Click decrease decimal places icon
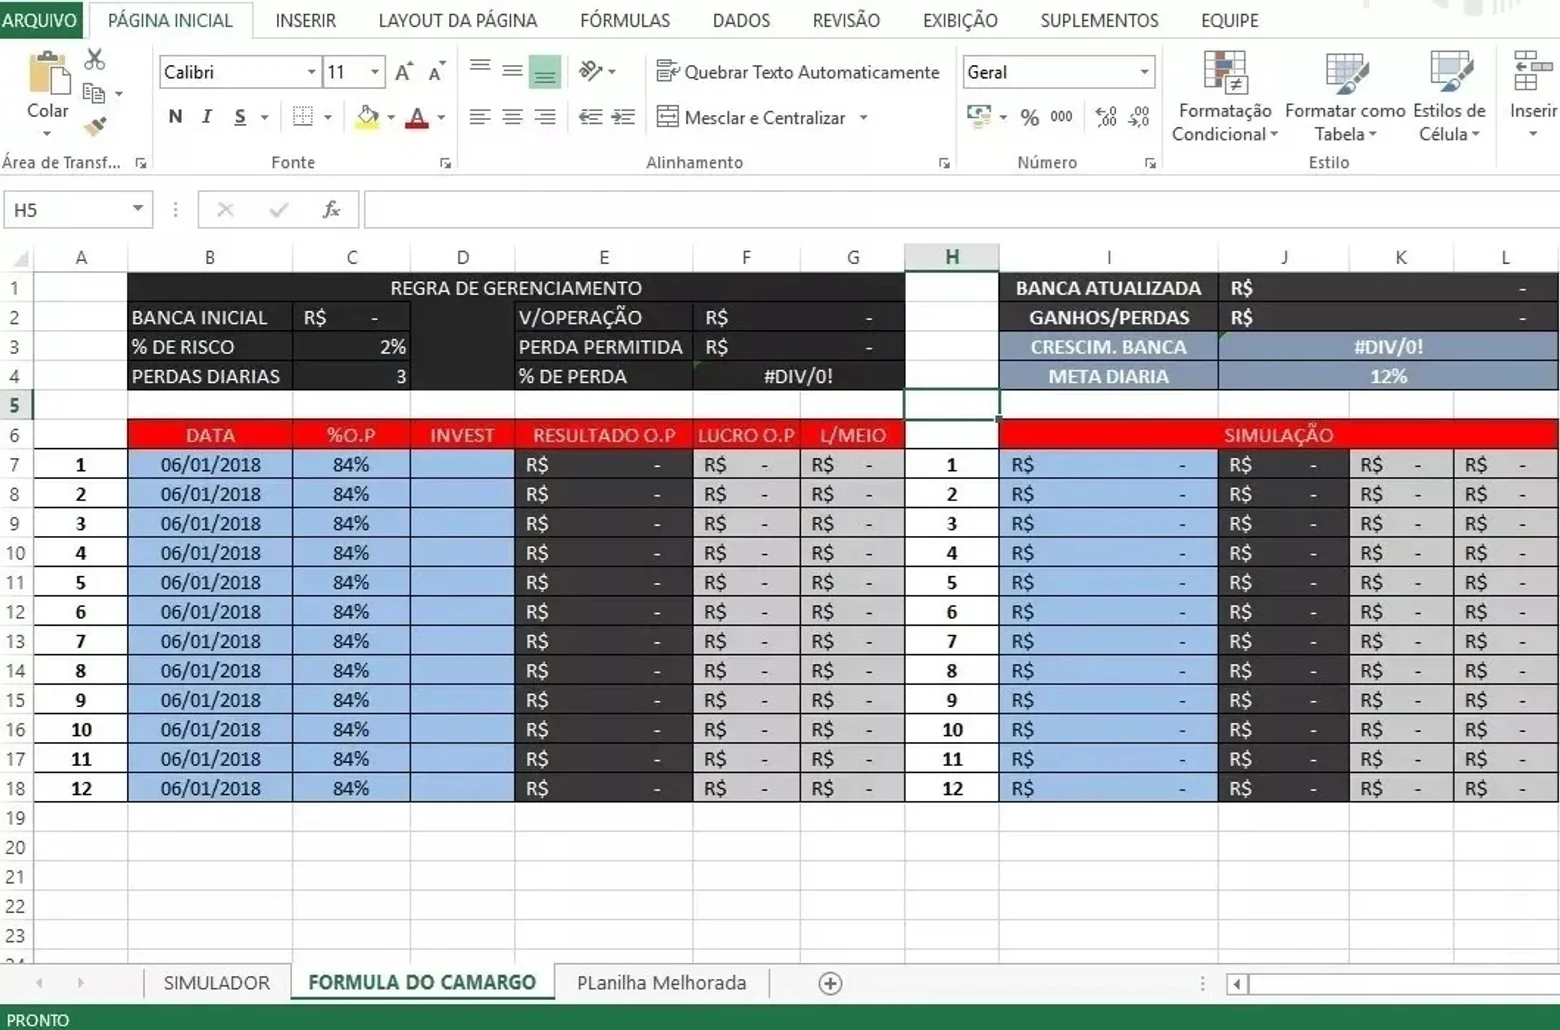 coord(1139,117)
